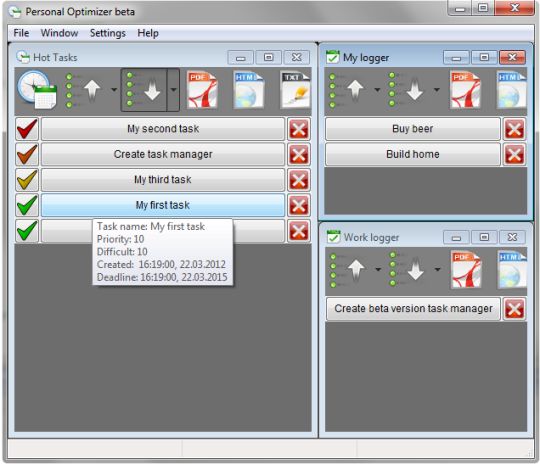Screen dimensions: 540x464
Task: Delete the 'My third task' entry
Action: point(299,180)
